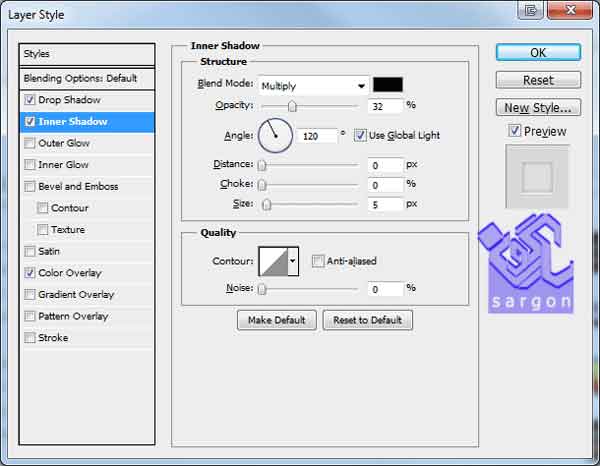Click the black shadow color swatch
The height and width of the screenshot is (466, 600).
pyautogui.click(x=387, y=85)
